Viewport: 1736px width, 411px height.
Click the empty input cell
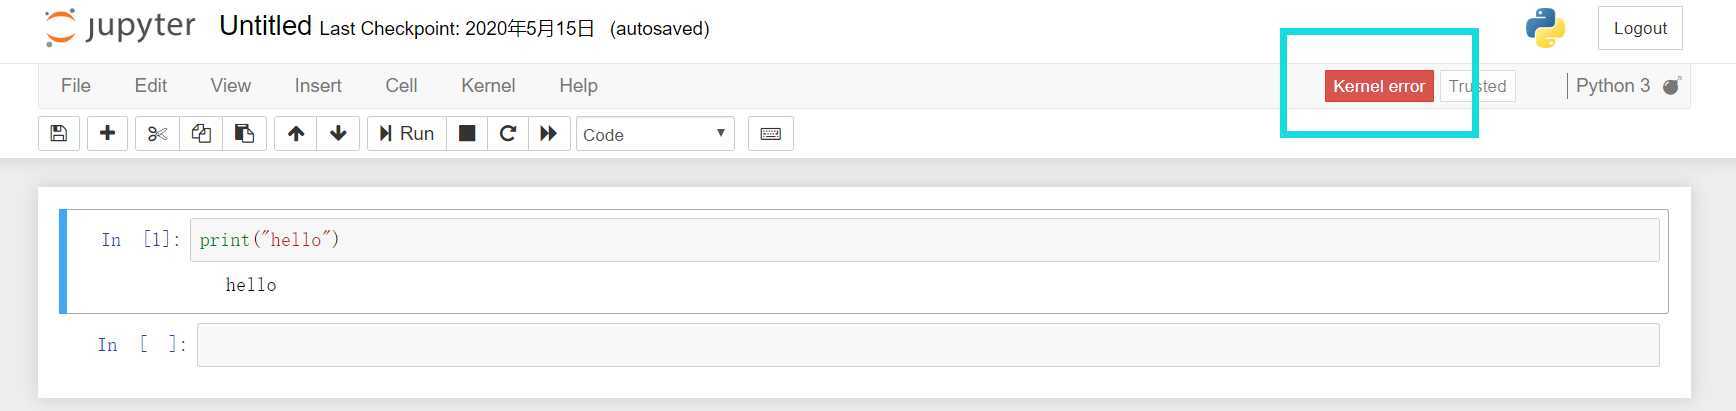(928, 345)
